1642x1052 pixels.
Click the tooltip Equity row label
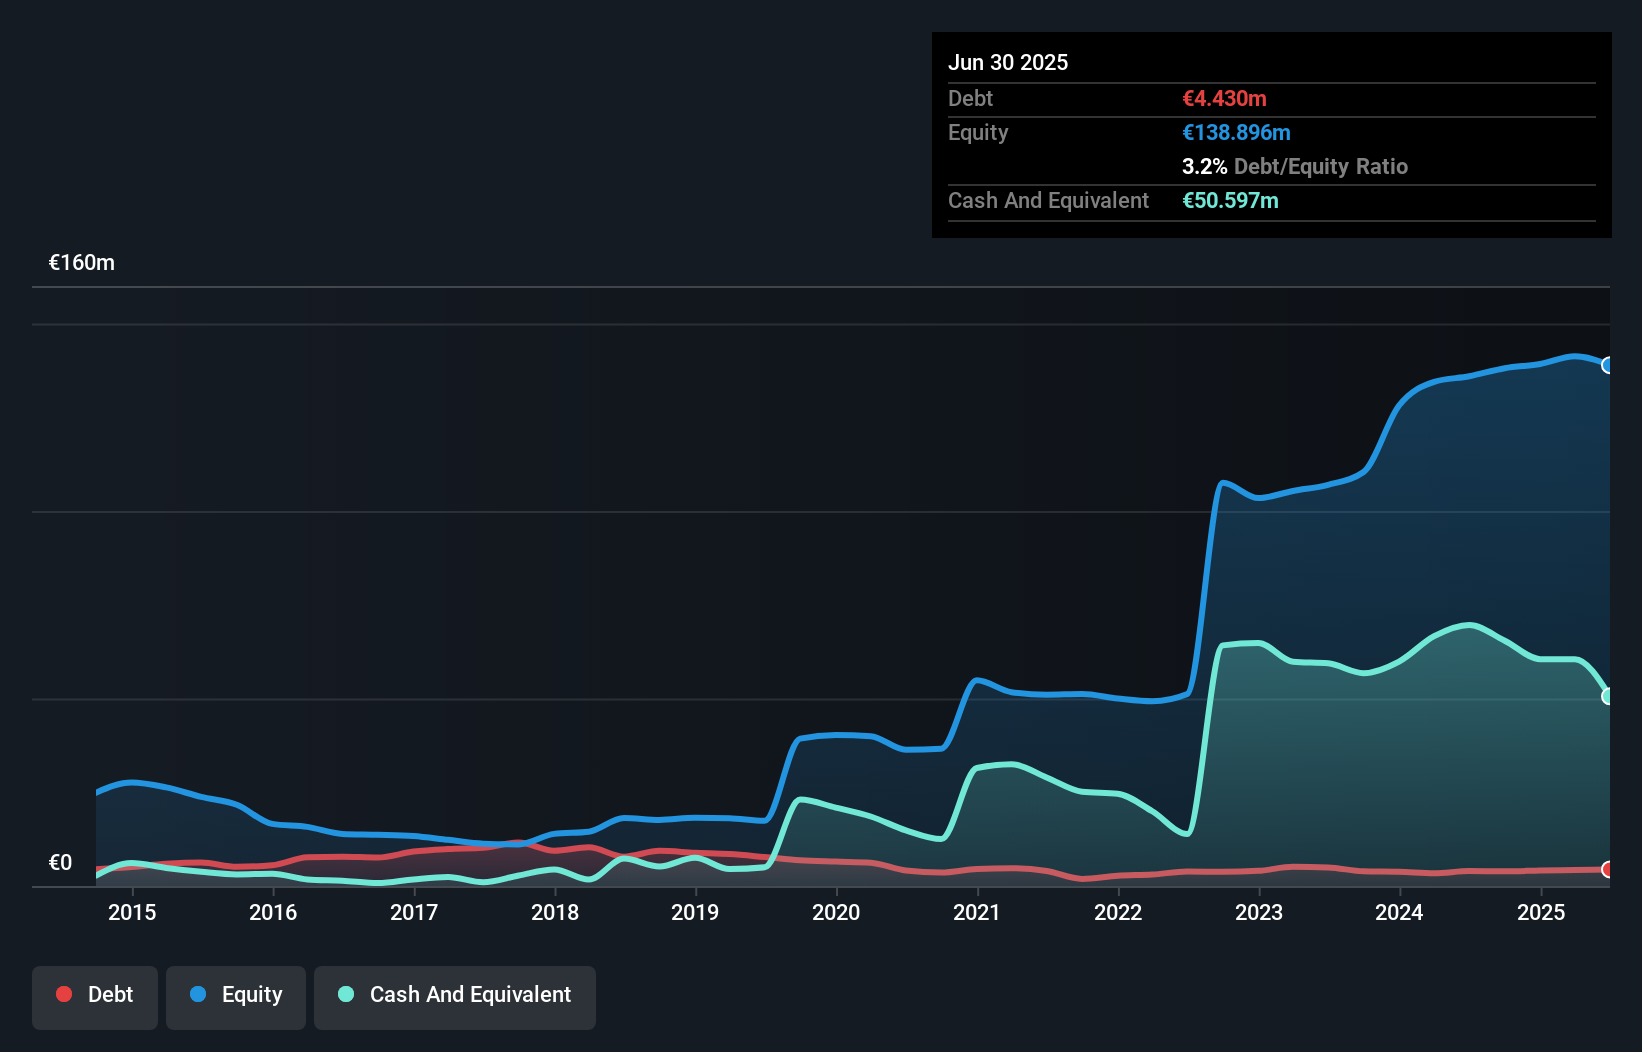pos(978,132)
